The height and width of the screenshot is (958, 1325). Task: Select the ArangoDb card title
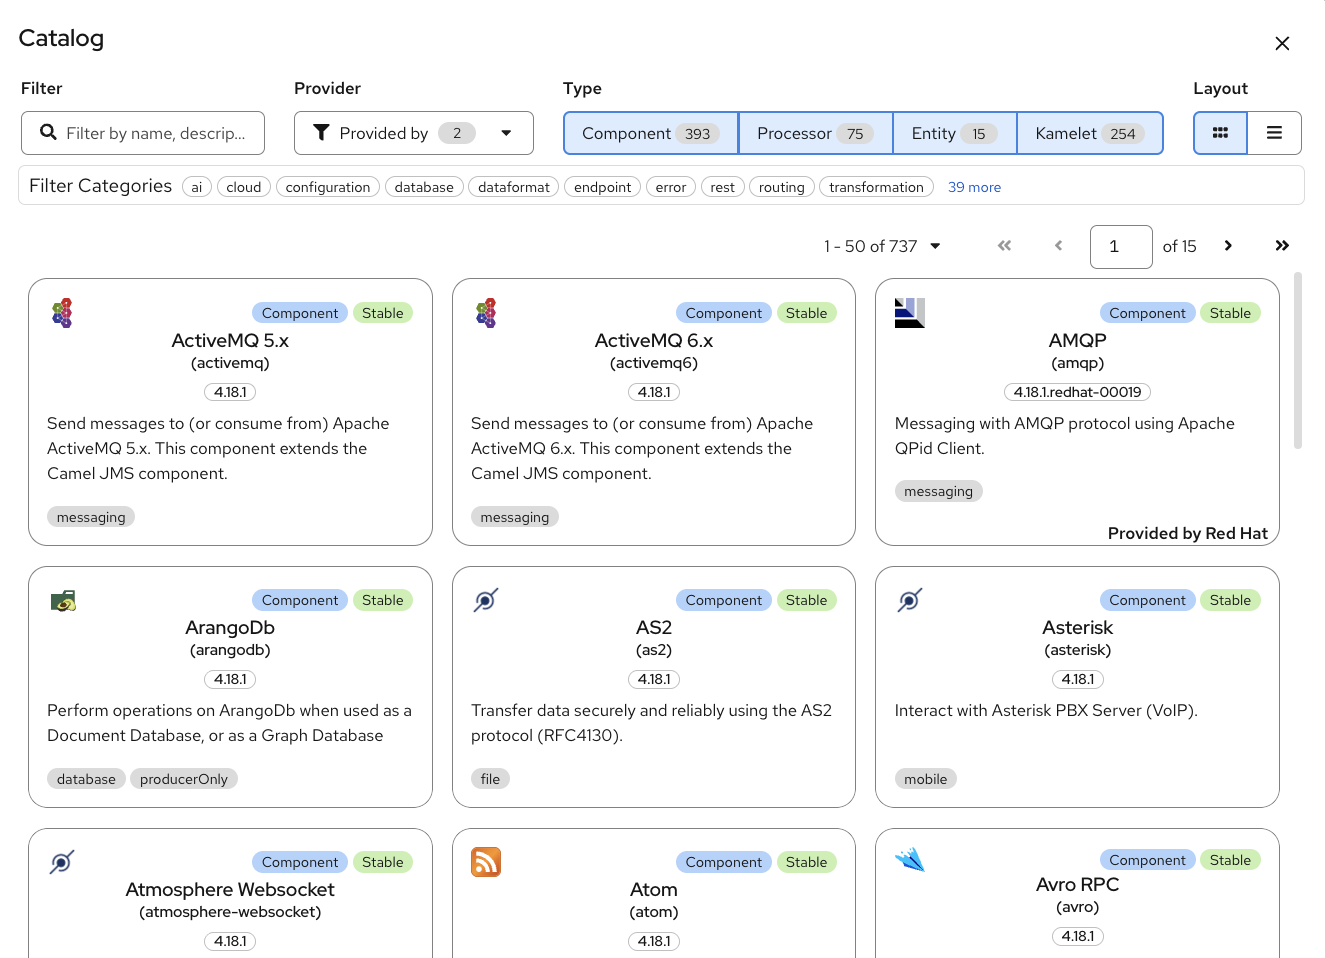click(x=230, y=628)
